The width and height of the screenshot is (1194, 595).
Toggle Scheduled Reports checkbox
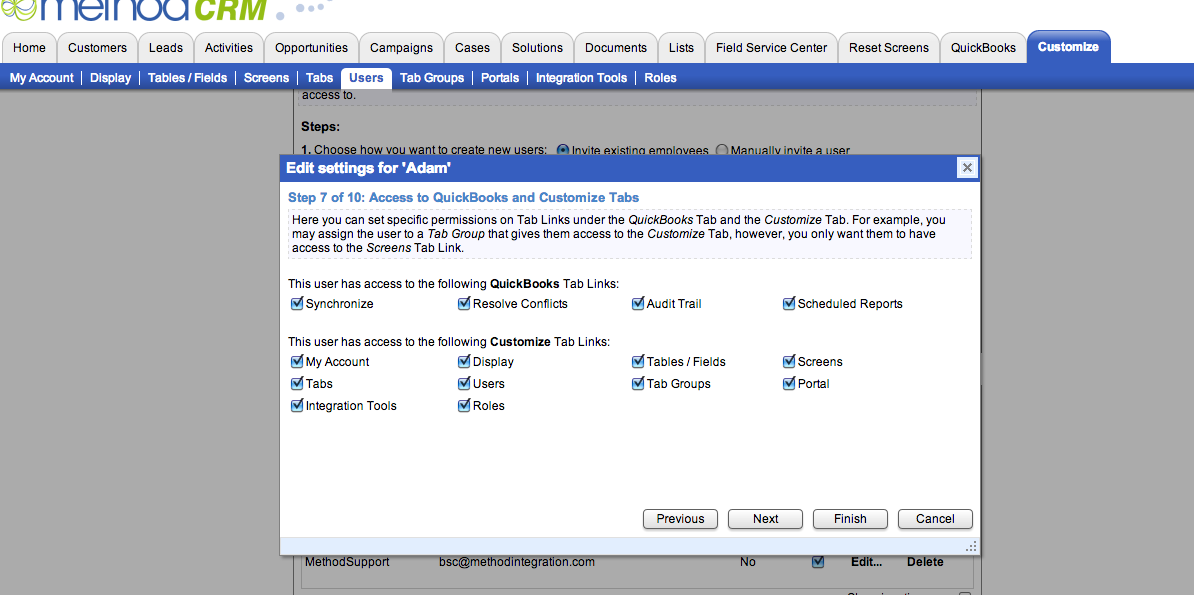pos(789,303)
